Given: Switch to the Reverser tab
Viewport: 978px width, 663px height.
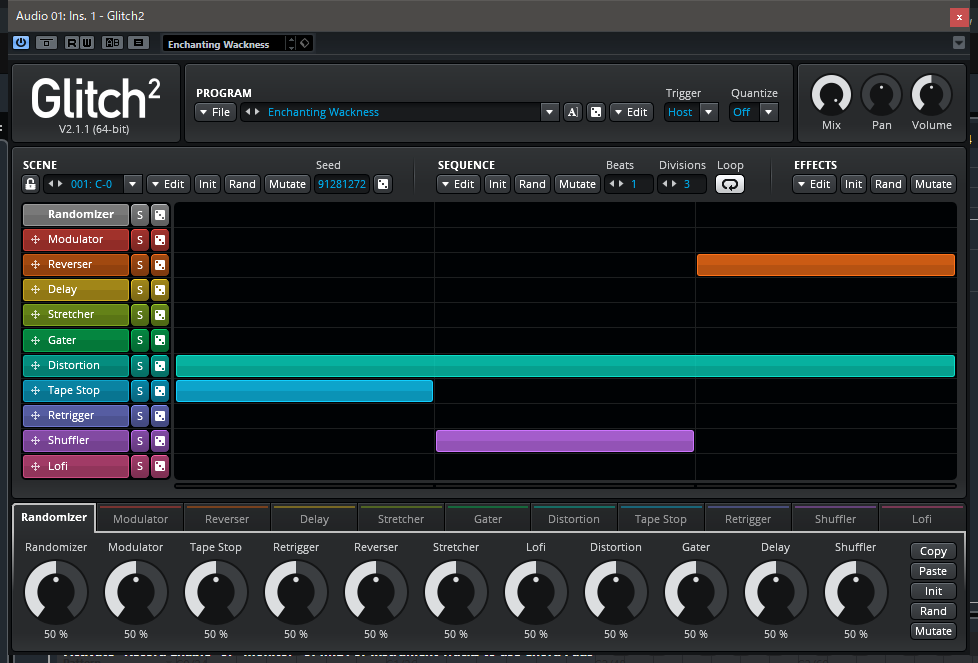Looking at the screenshot, I should click(227, 518).
